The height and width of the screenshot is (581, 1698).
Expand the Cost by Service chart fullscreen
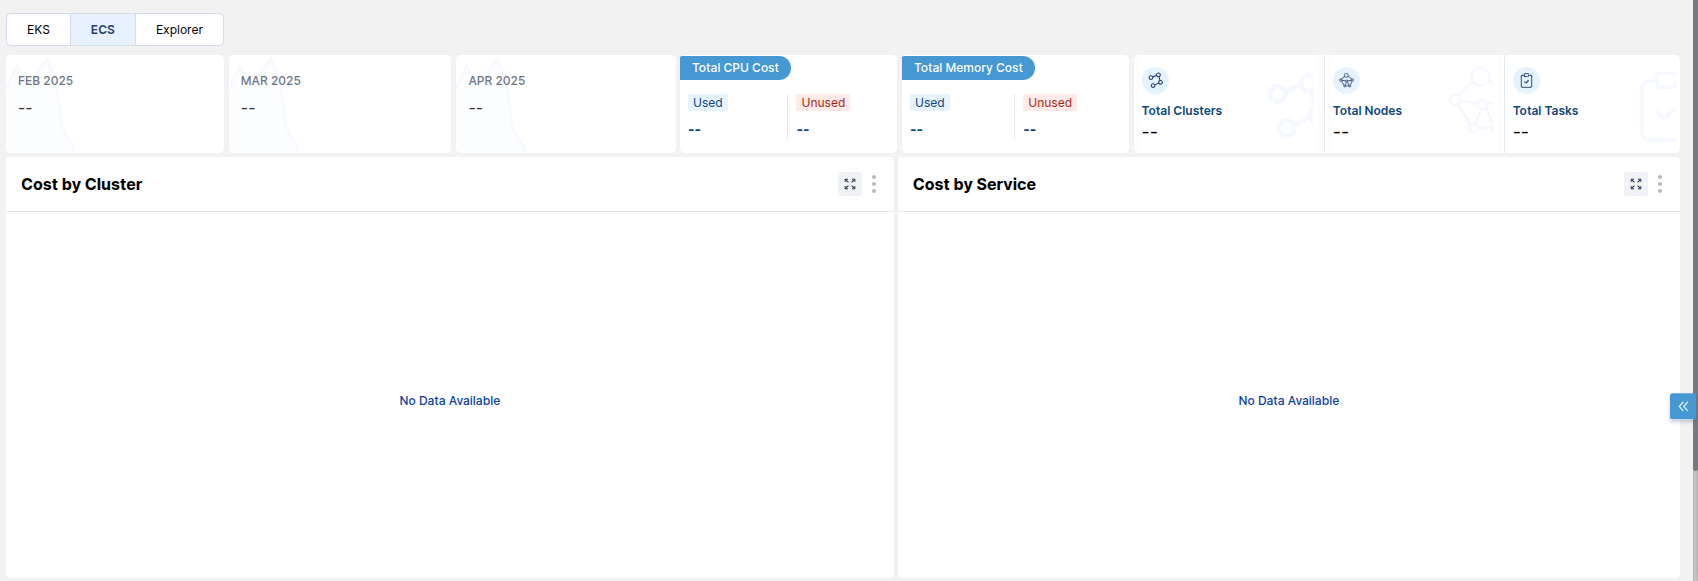pos(1636,184)
